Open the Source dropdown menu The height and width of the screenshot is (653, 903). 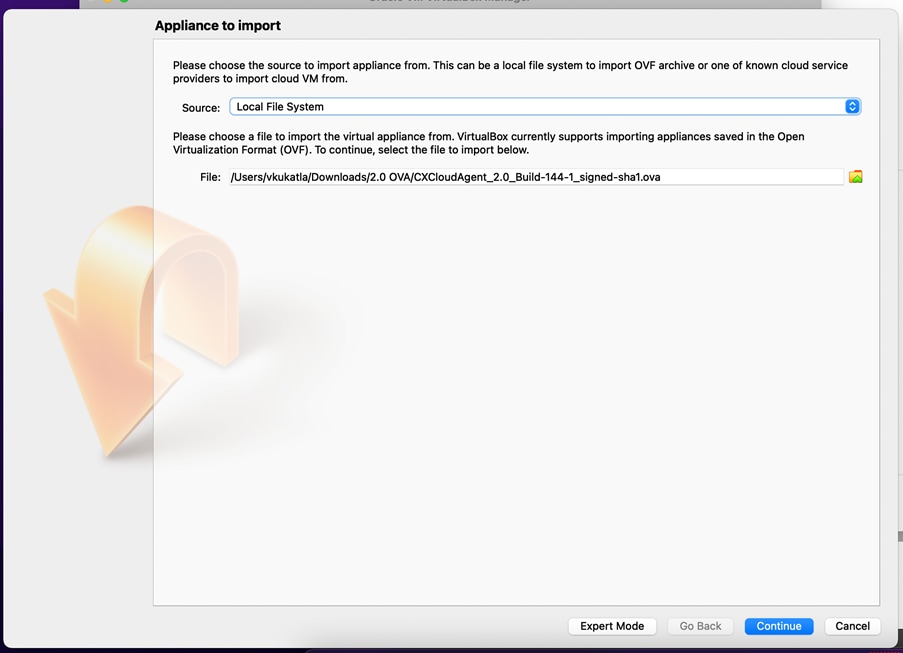[545, 107]
